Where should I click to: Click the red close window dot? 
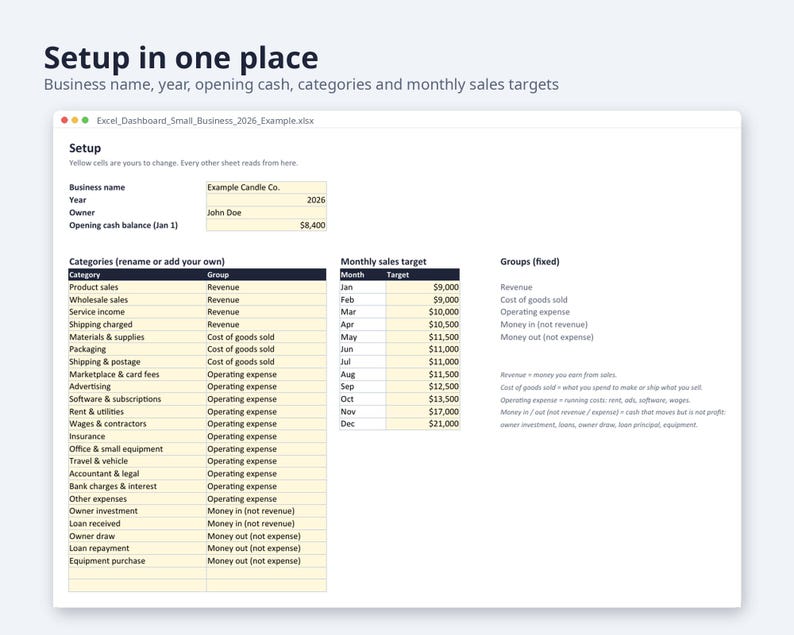64,120
